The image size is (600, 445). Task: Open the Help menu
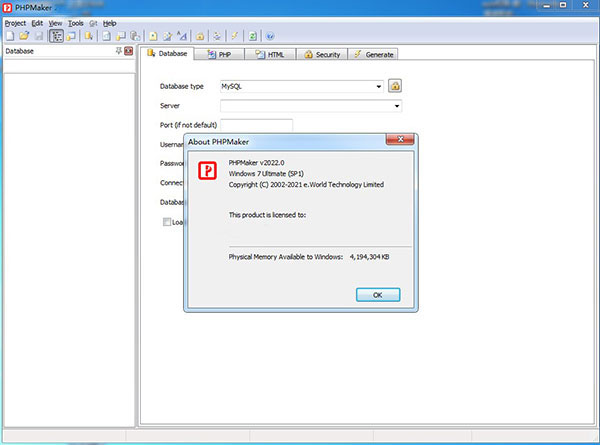109,23
